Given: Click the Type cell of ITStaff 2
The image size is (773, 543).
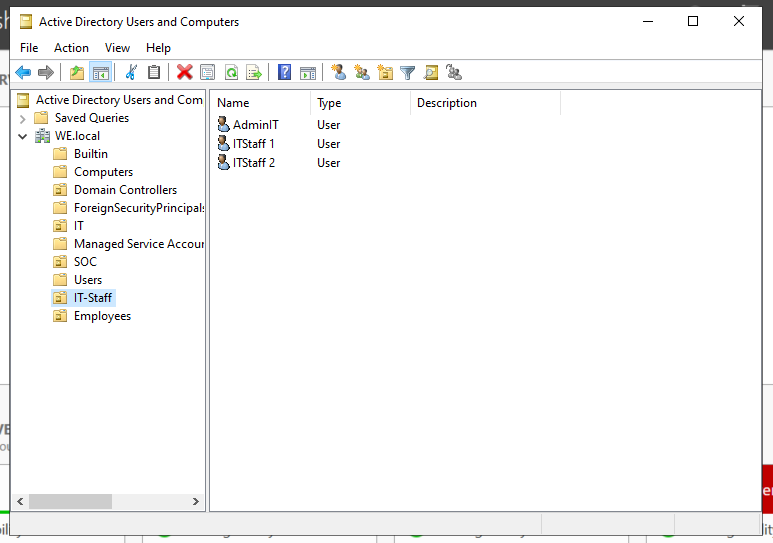Looking at the screenshot, I should pos(328,163).
